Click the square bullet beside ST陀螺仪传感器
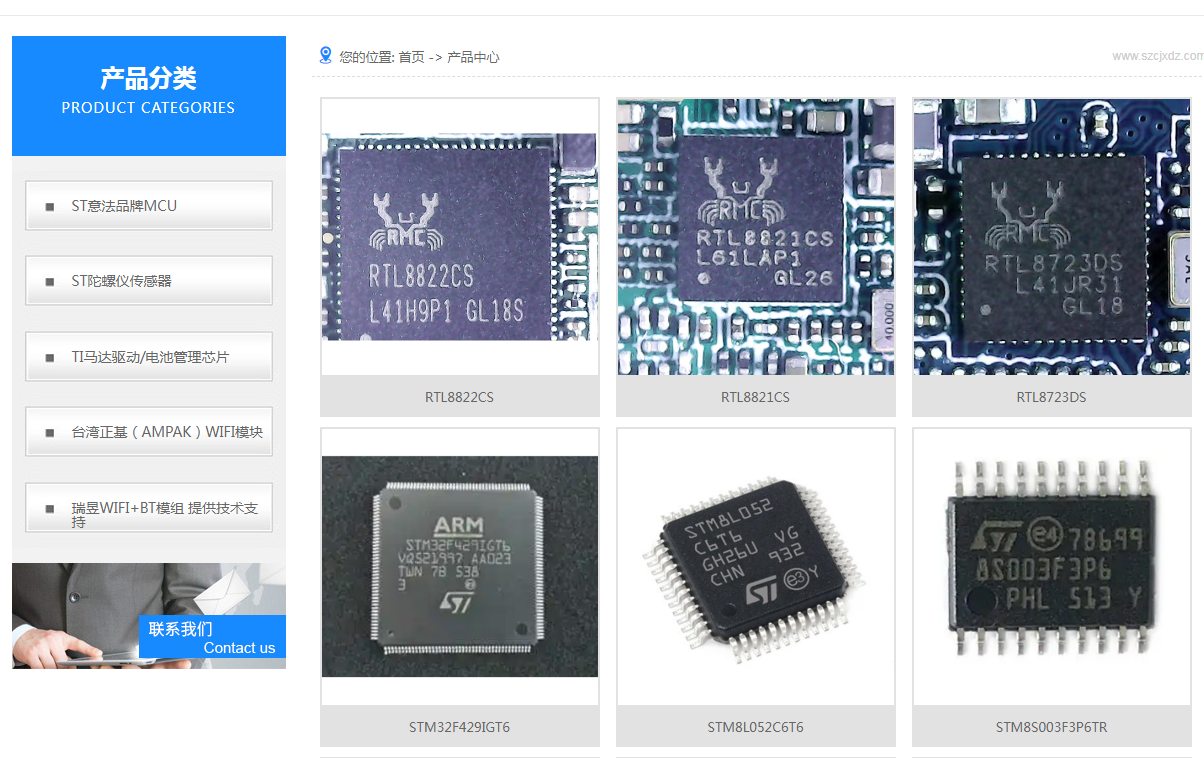The image size is (1204, 758). coord(50,282)
